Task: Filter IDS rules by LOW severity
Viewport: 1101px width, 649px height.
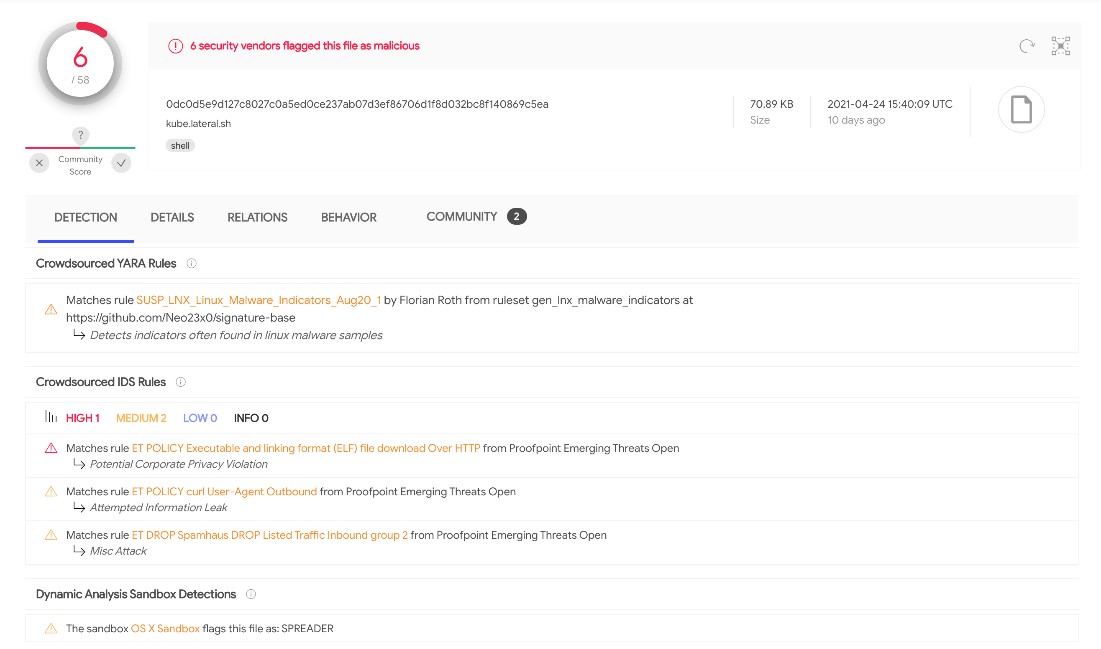Action: pyautogui.click(x=200, y=418)
